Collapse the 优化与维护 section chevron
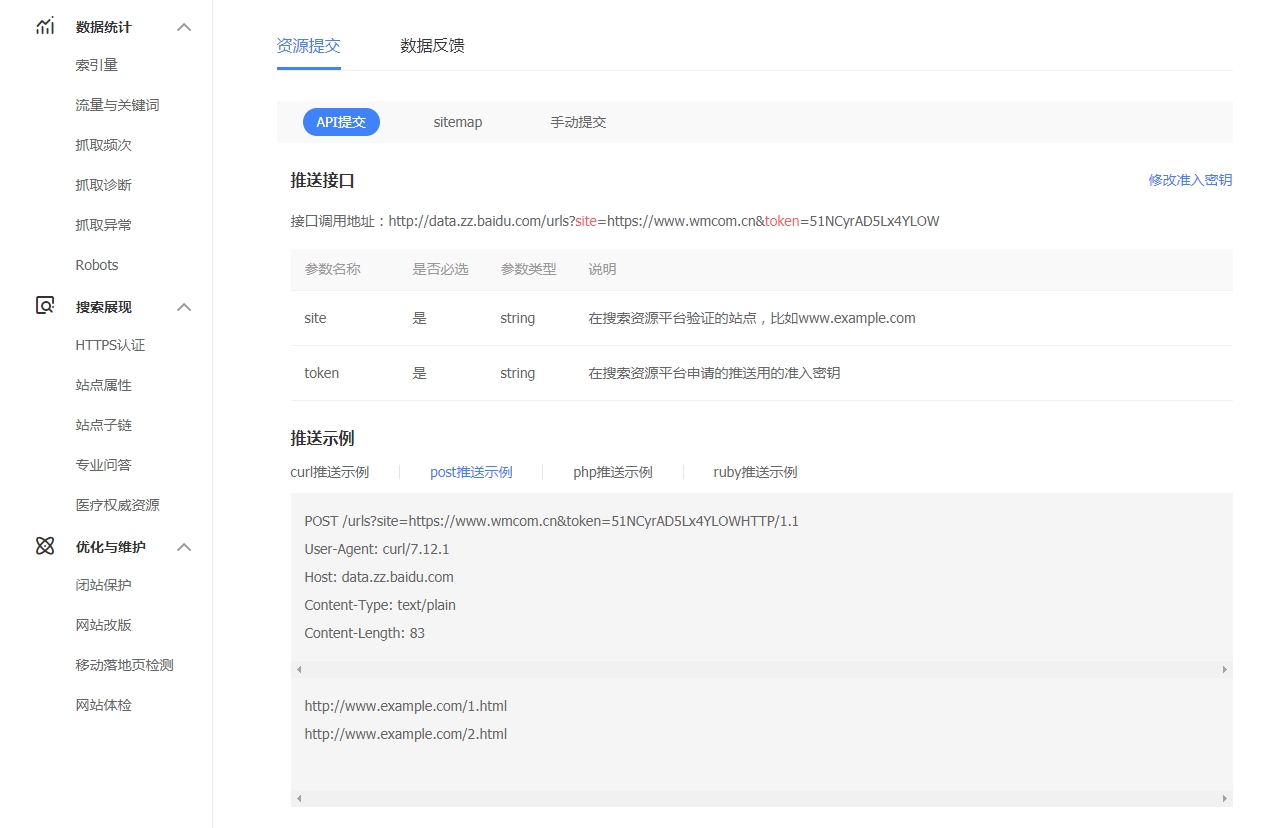This screenshot has height=828, width=1272. tap(184, 547)
